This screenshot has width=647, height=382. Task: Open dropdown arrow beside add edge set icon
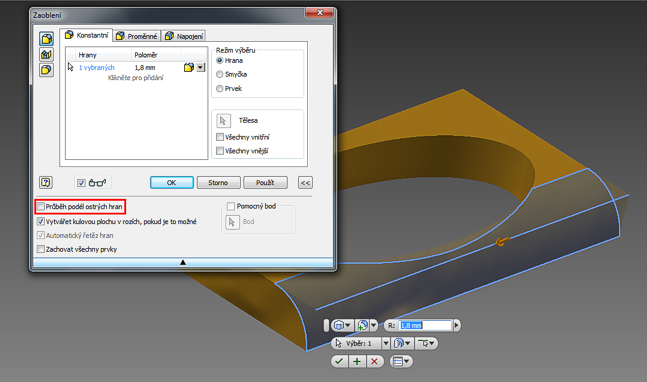coord(373,325)
